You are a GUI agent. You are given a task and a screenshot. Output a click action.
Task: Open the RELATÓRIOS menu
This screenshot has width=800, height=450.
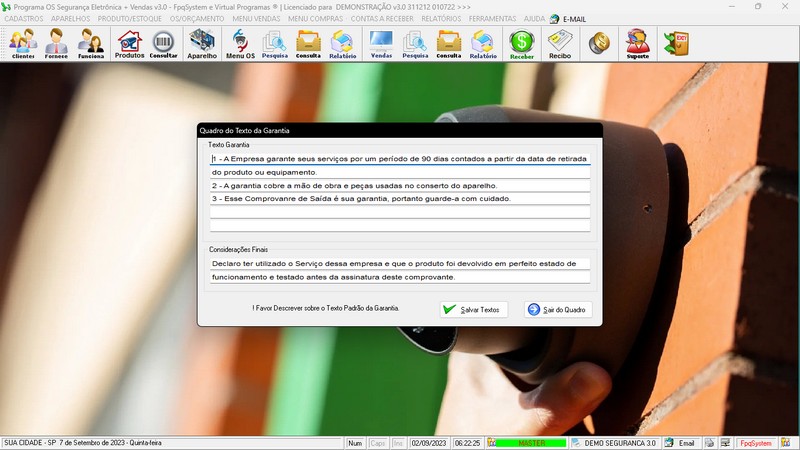441,19
